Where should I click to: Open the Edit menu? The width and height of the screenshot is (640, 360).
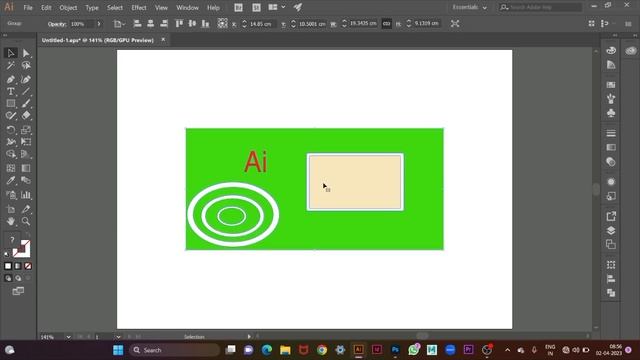pos(46,8)
